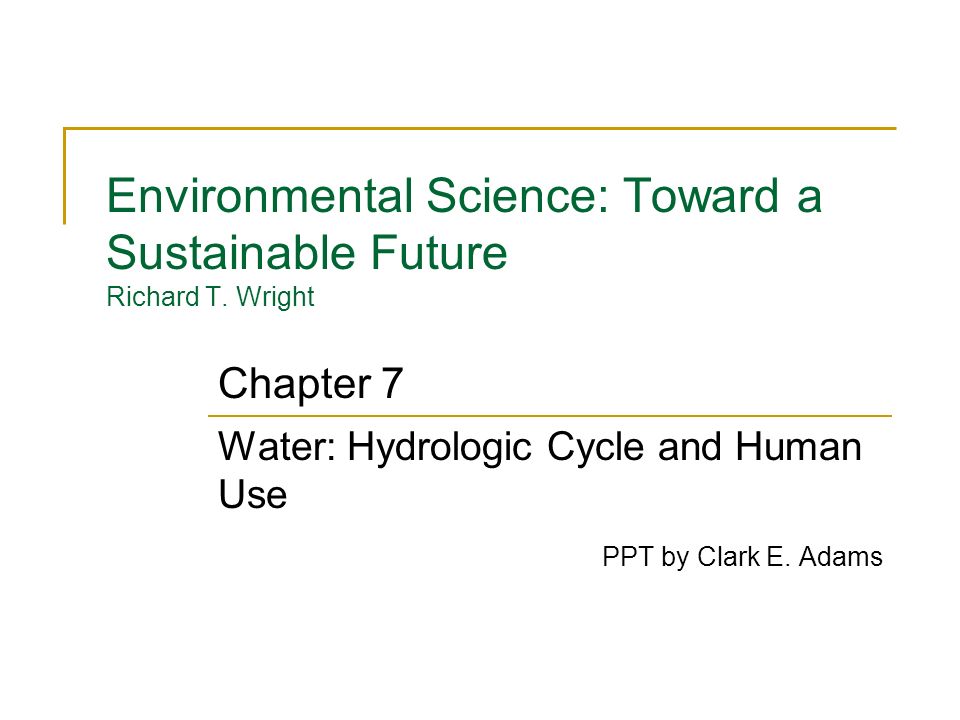Select the 'Chapter 7' heading
The image size is (960, 720).
(310, 384)
